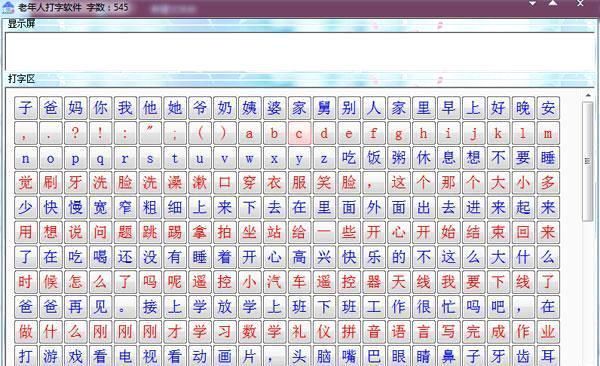This screenshot has width=600, height=366.
Task: Click the scrollbar up arrow
Action: pyautogui.click(x=588, y=95)
